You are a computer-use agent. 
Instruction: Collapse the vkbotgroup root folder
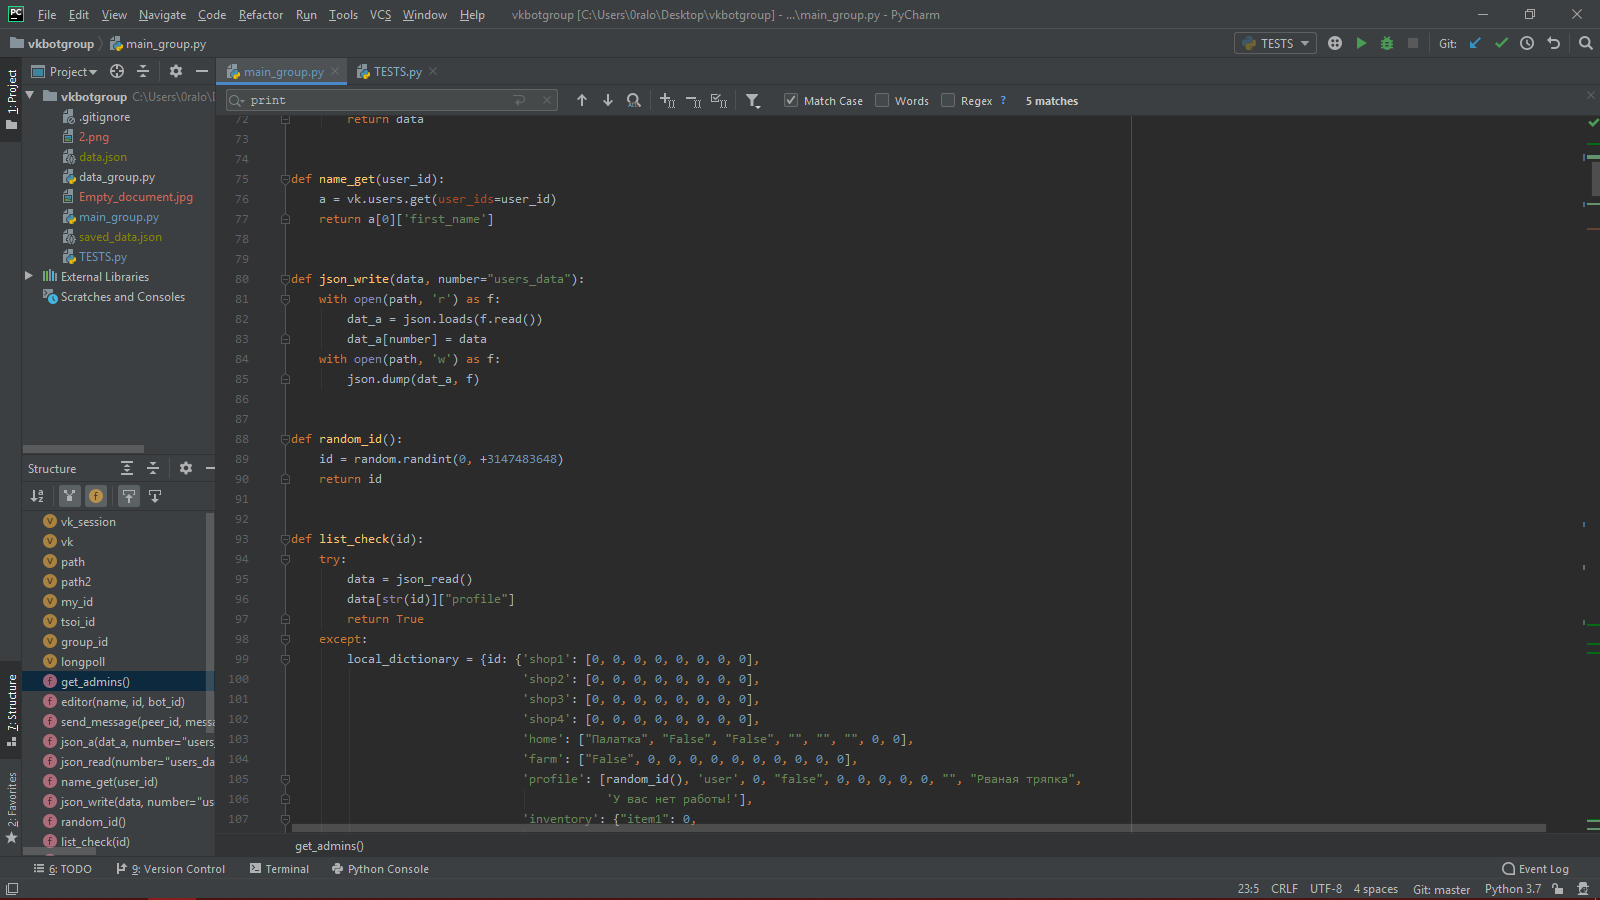pos(30,96)
